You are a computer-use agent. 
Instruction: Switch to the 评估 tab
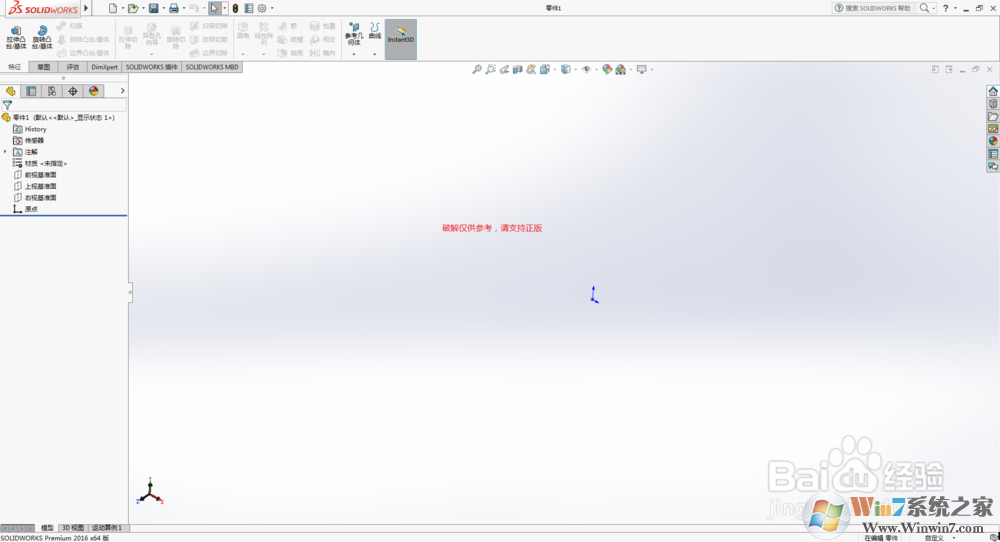coord(73,67)
